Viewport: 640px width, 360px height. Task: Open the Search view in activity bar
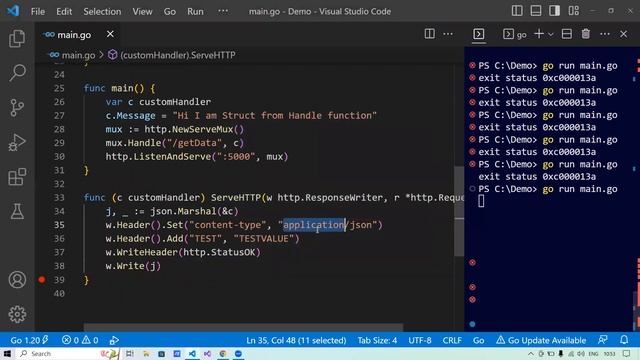(x=17, y=73)
